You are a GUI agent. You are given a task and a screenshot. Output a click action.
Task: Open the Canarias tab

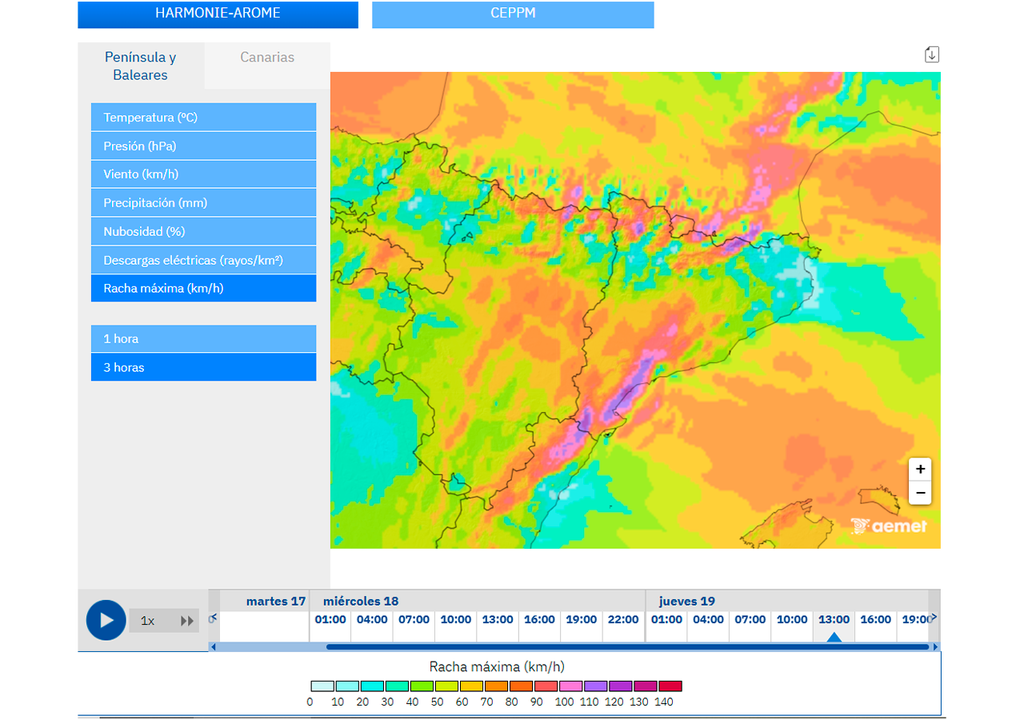click(267, 58)
